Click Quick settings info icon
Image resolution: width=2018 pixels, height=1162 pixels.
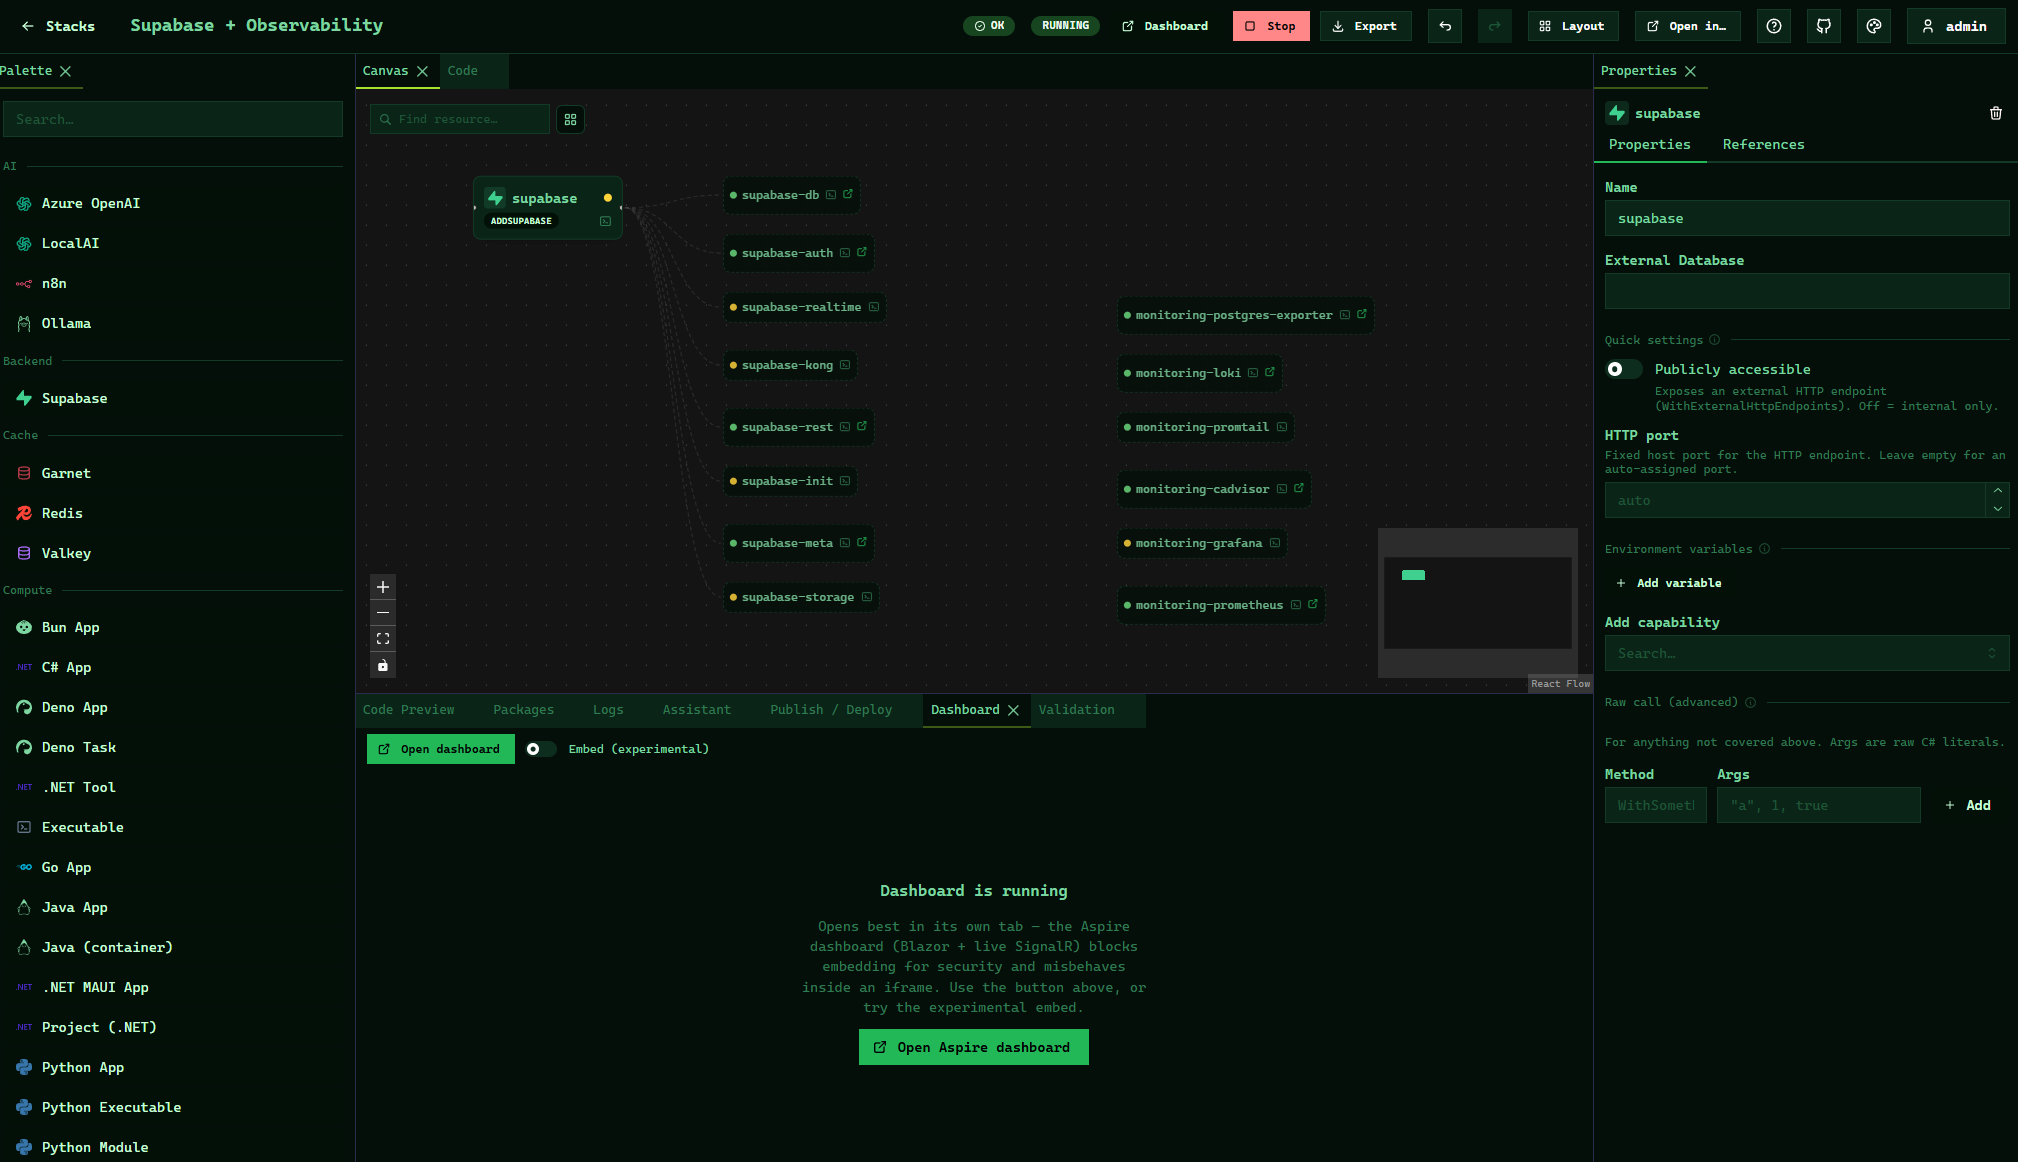(1715, 340)
